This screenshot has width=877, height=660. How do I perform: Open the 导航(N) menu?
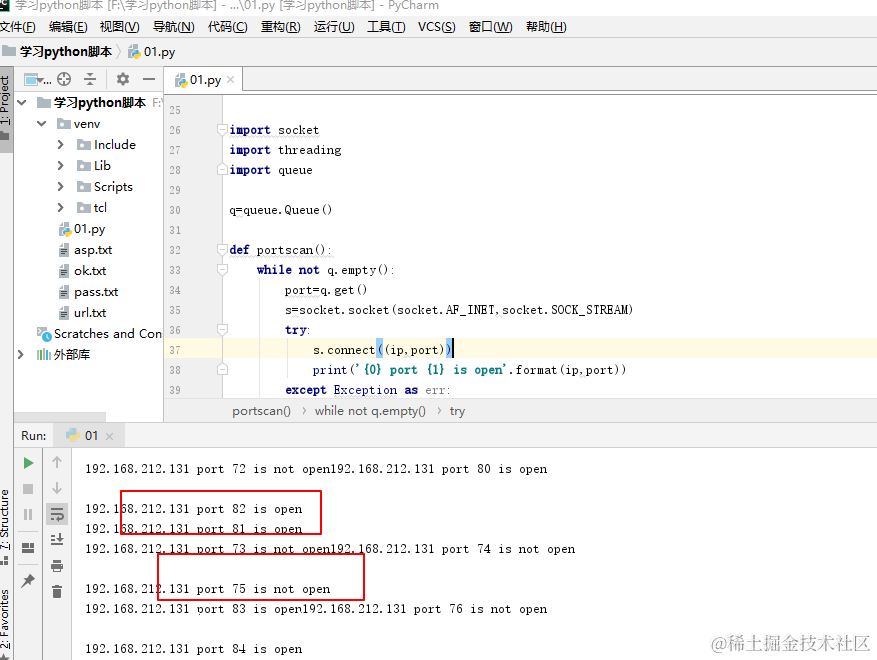[173, 27]
